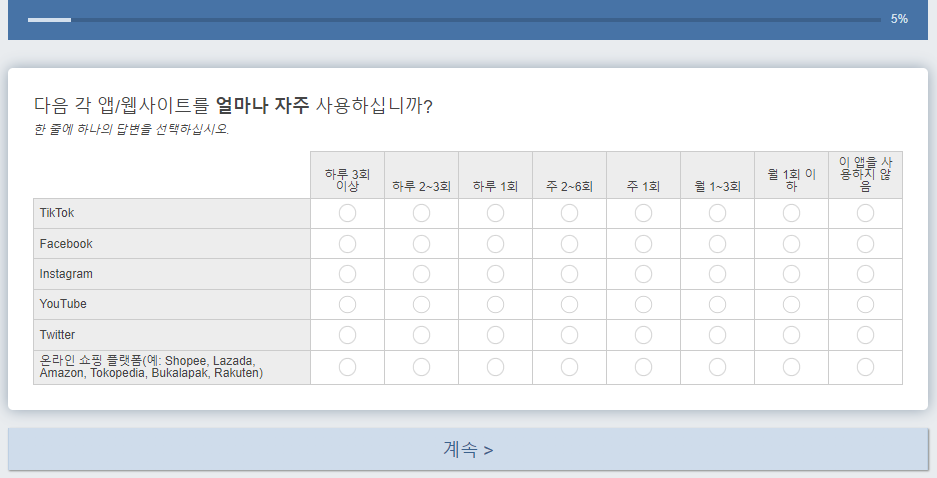Pick TikTok 이 앱을 사용하지 않음 radio
This screenshot has height=478, width=937.
866,213
